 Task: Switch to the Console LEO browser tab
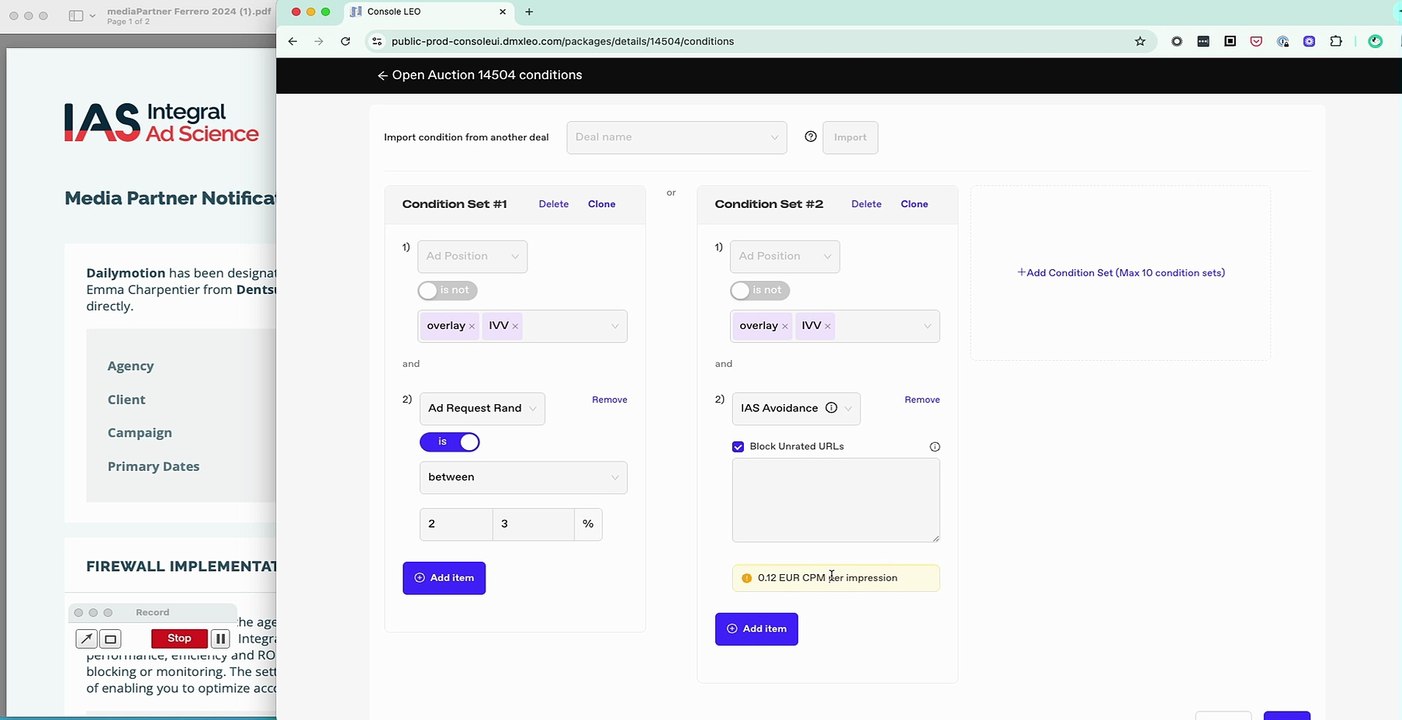[428, 12]
